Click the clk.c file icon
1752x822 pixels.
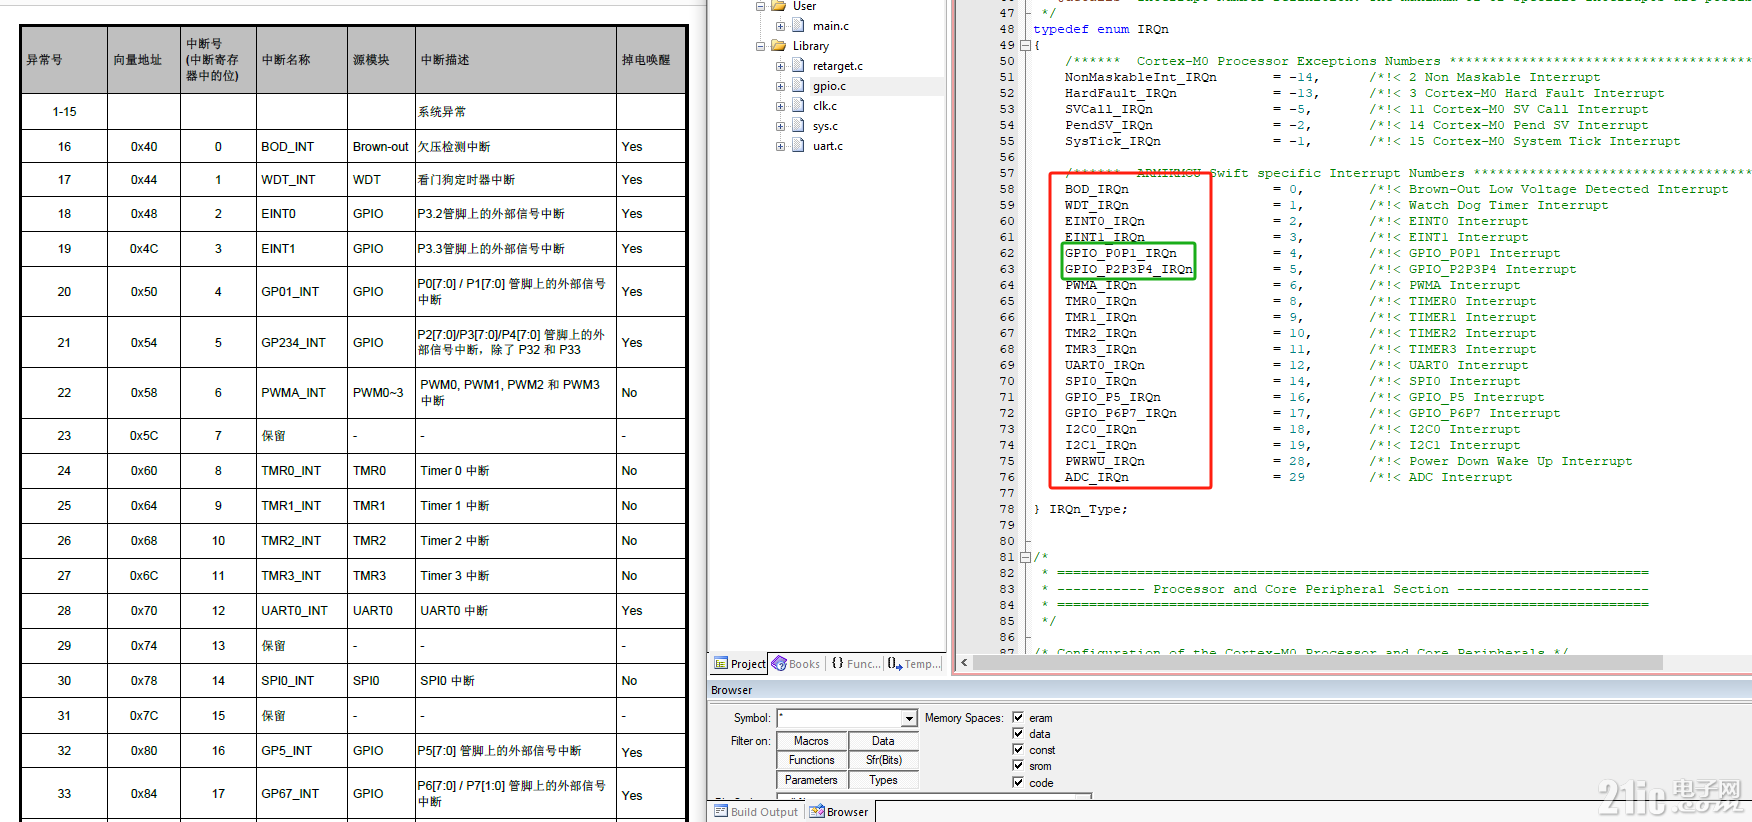coord(799,106)
